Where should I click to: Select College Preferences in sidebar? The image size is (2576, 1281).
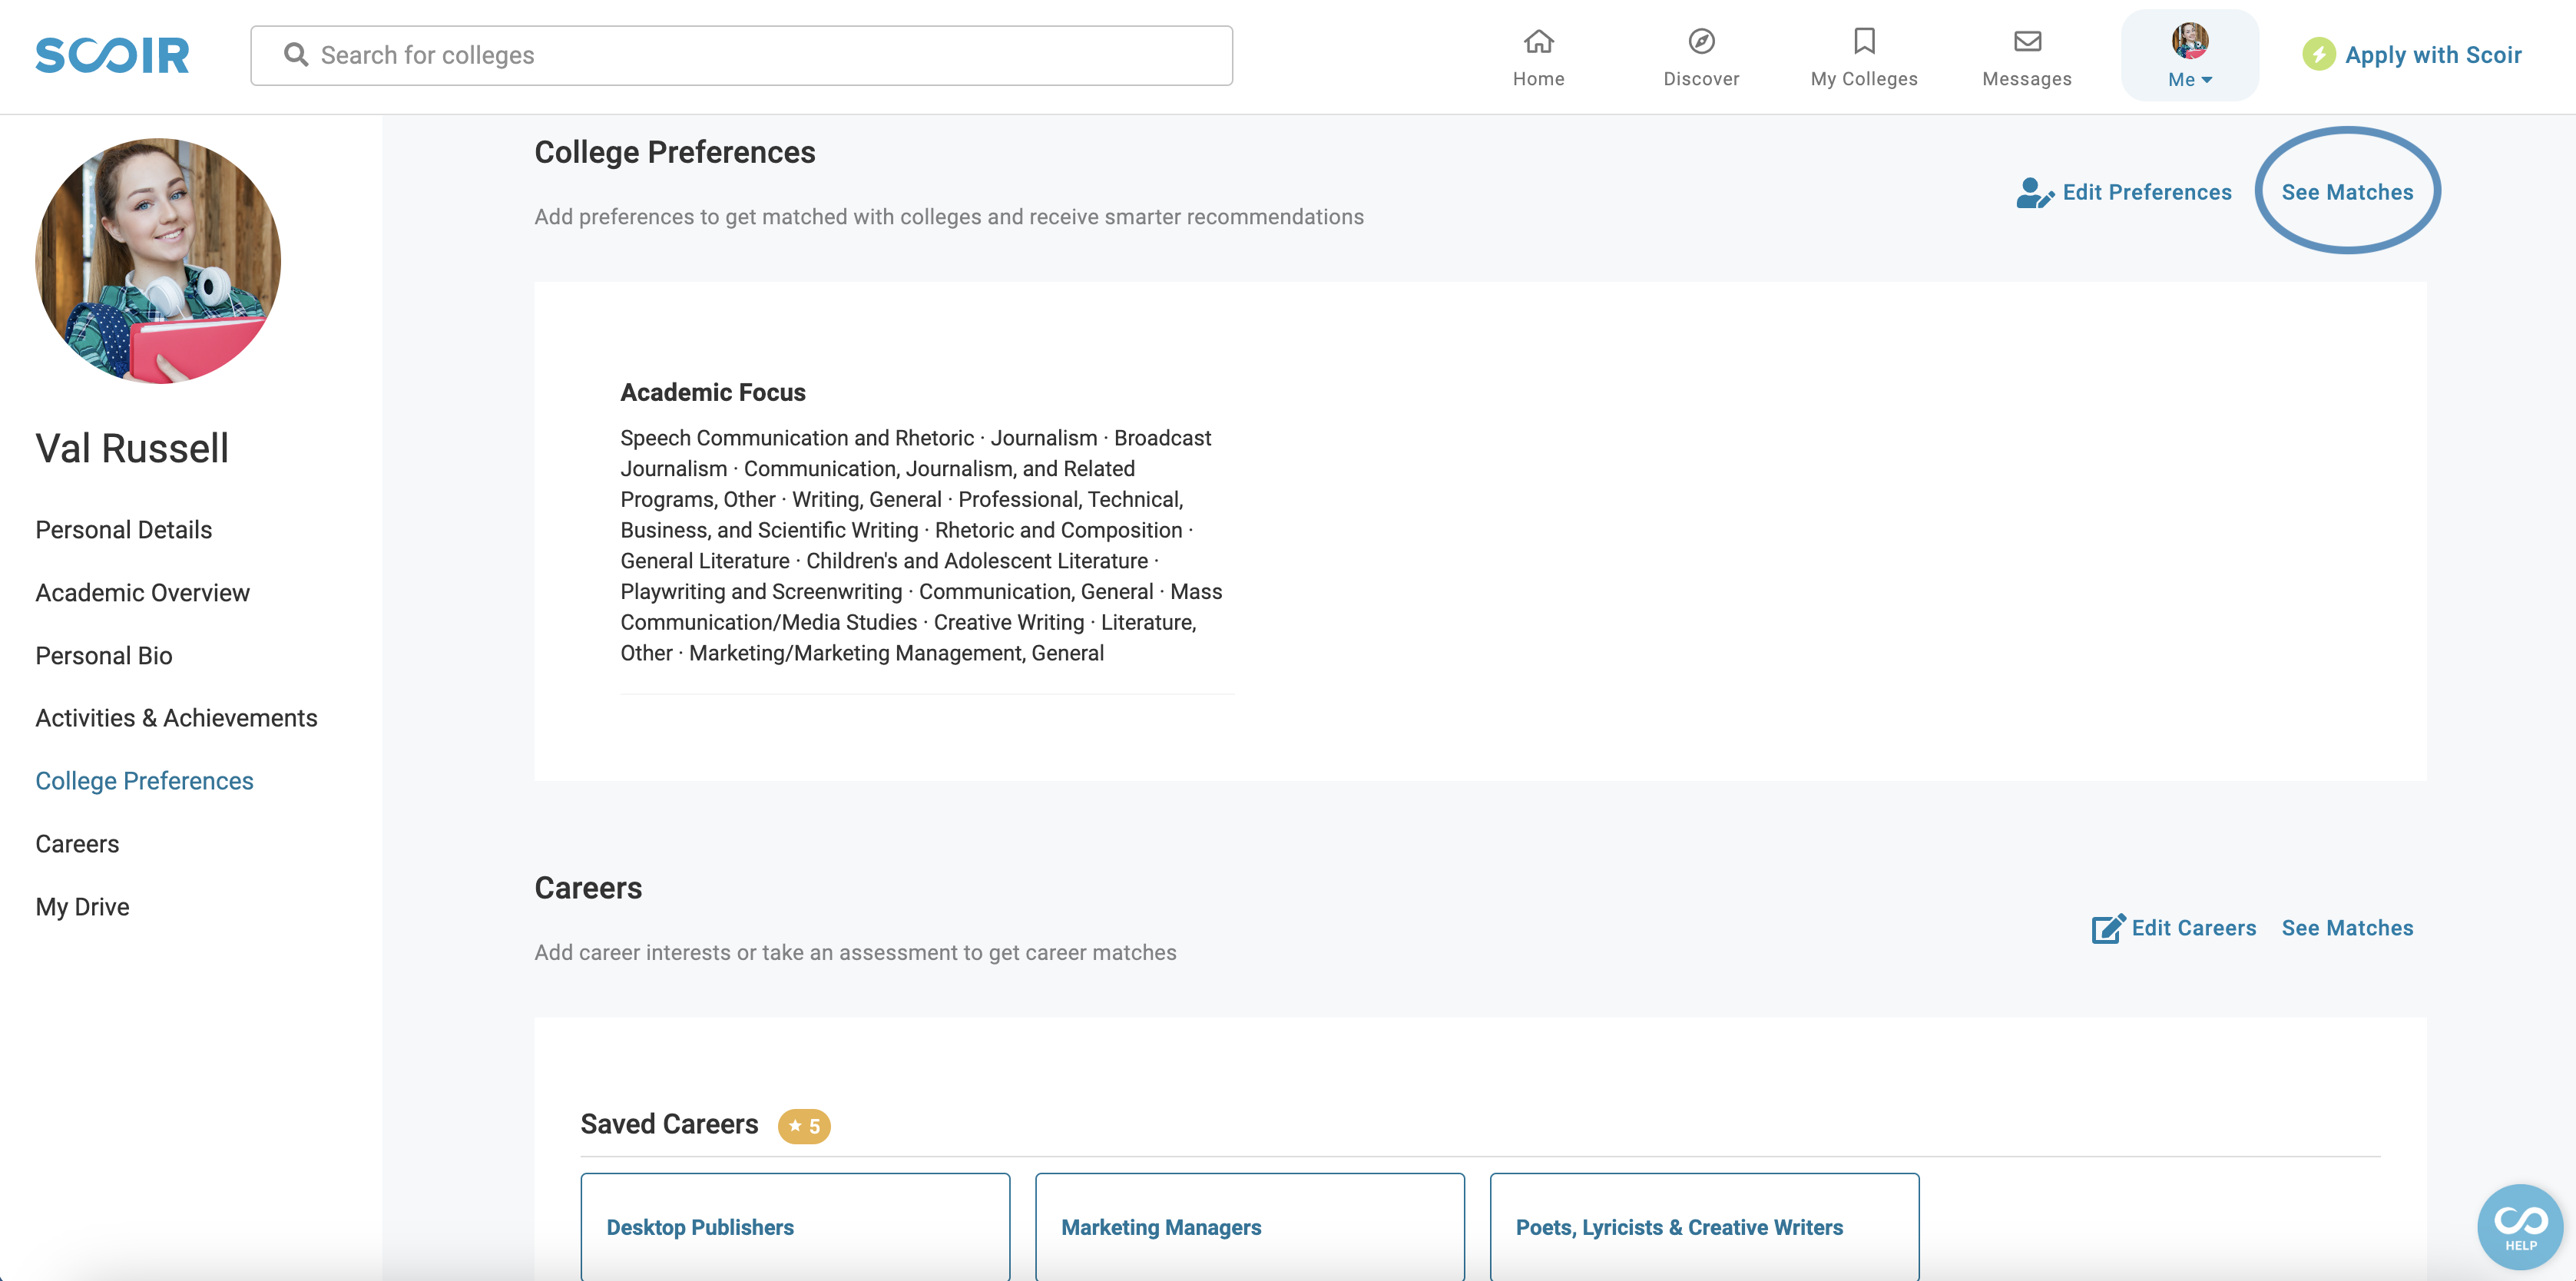pos(144,781)
